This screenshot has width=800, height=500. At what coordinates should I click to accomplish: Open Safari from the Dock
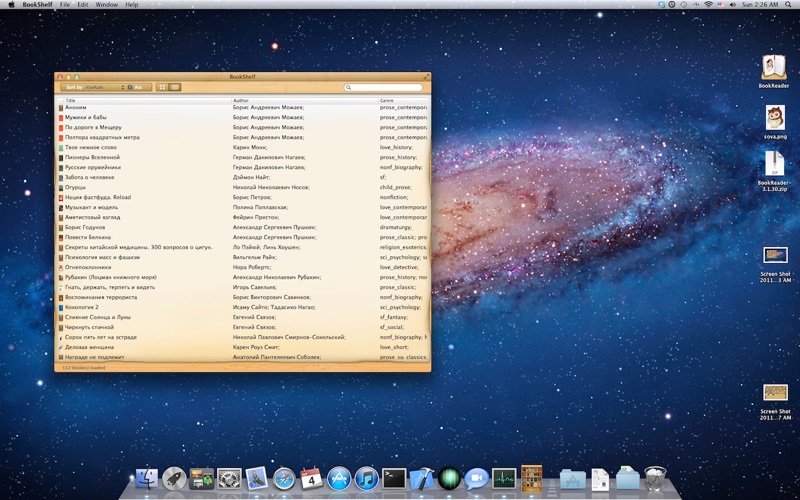(284, 479)
